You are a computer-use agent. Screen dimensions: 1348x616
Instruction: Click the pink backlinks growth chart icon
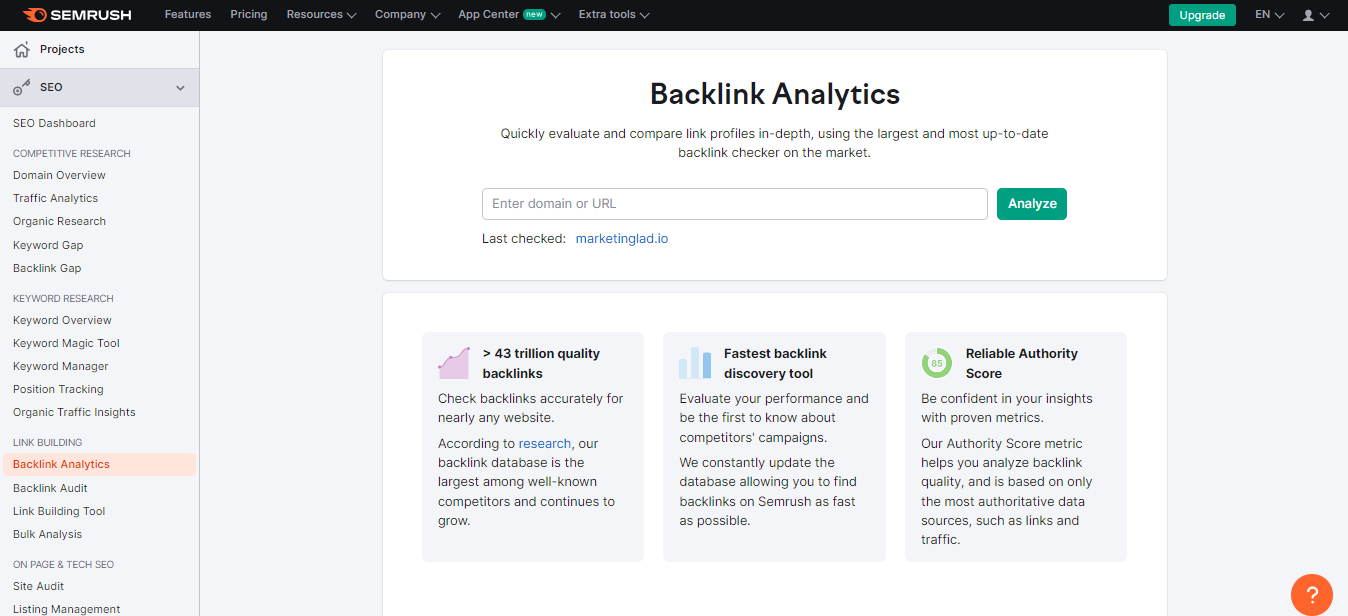[x=454, y=363]
